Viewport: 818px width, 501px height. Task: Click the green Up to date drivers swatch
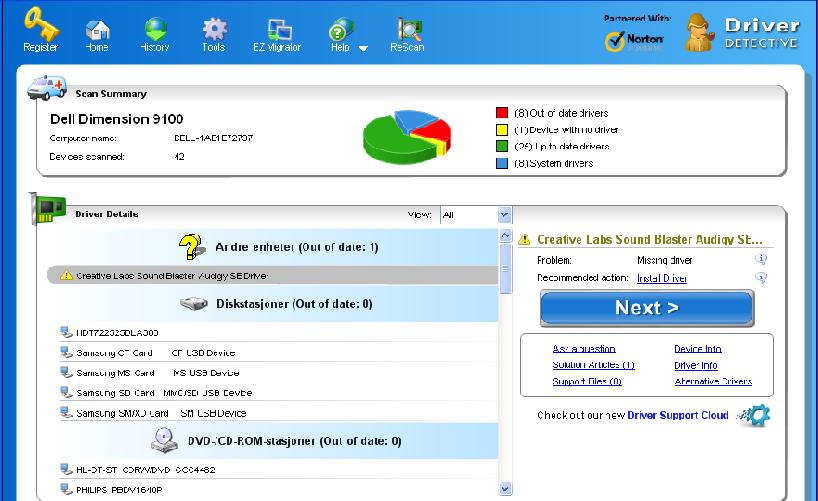click(x=502, y=146)
